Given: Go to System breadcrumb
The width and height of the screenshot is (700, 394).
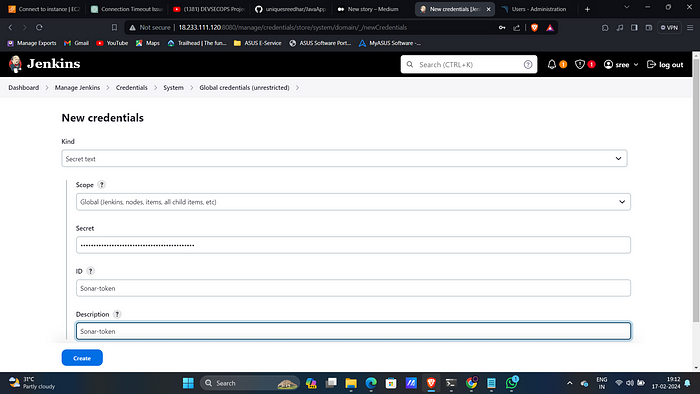Looking at the screenshot, I should [173, 88].
